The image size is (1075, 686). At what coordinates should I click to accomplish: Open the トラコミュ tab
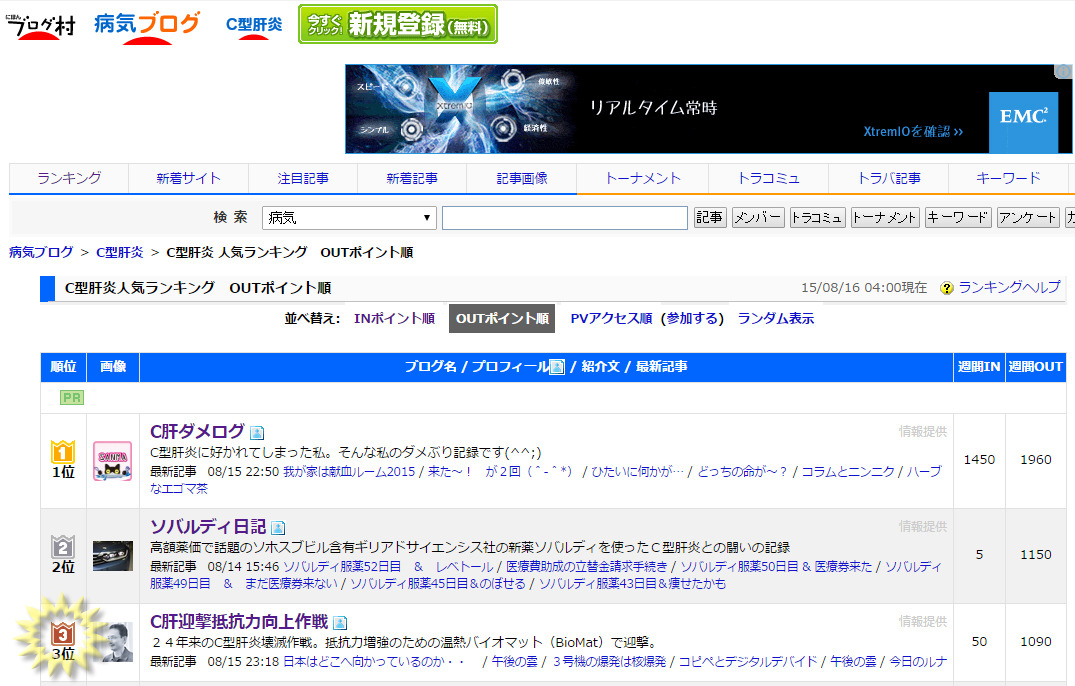tap(769, 178)
